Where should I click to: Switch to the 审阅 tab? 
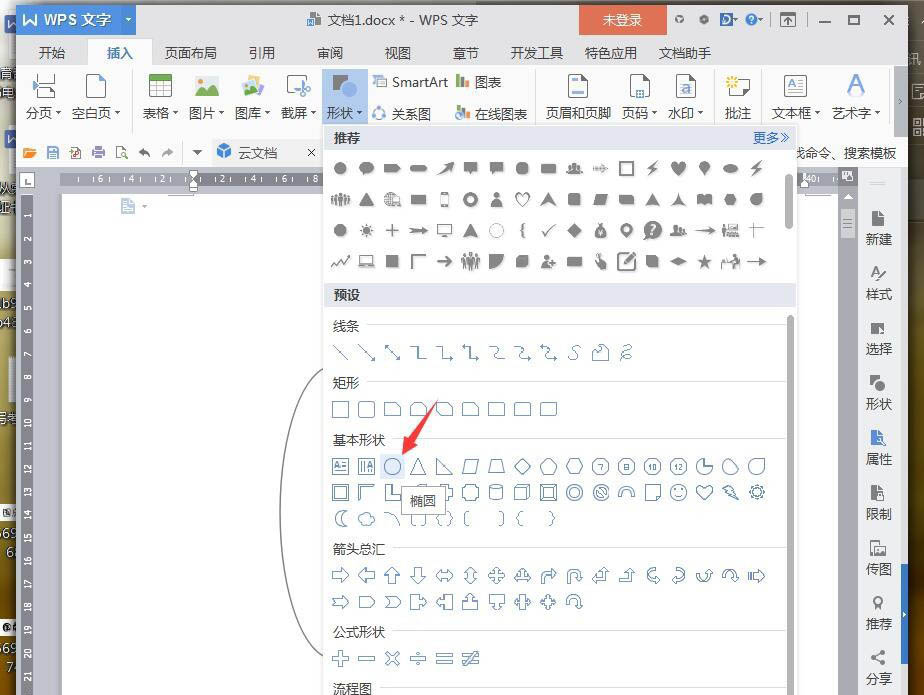click(x=330, y=53)
